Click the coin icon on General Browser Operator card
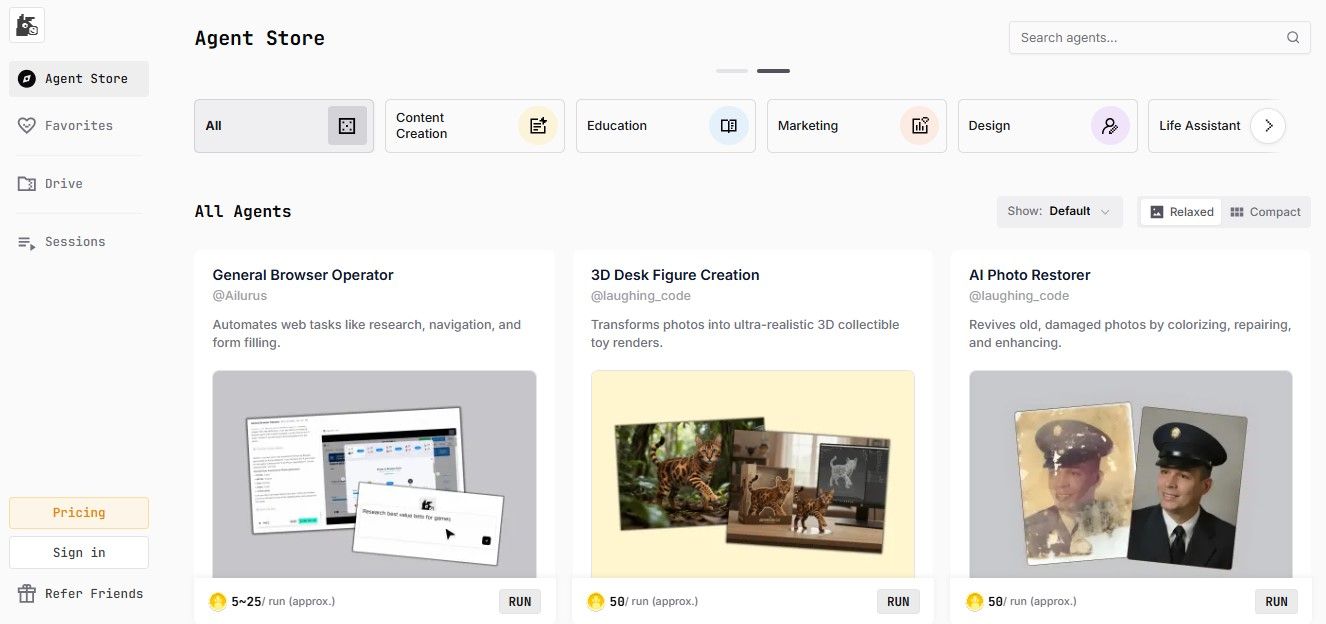Image resolution: width=1326 pixels, height=624 pixels. [218, 602]
